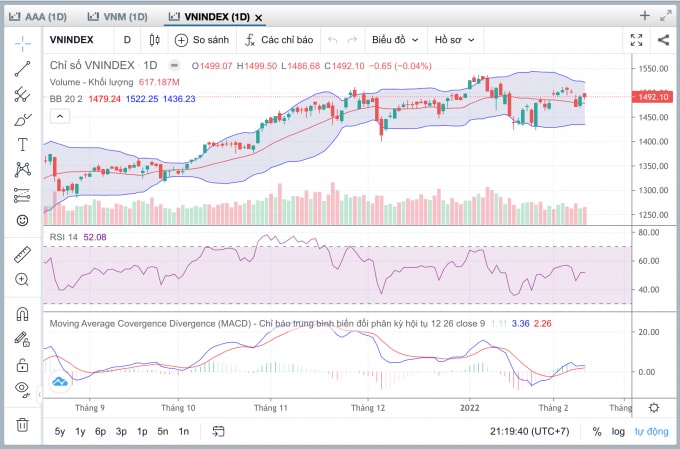This screenshot has width=680, height=449.
Task: Add a new chart tab
Action: click(x=644, y=16)
